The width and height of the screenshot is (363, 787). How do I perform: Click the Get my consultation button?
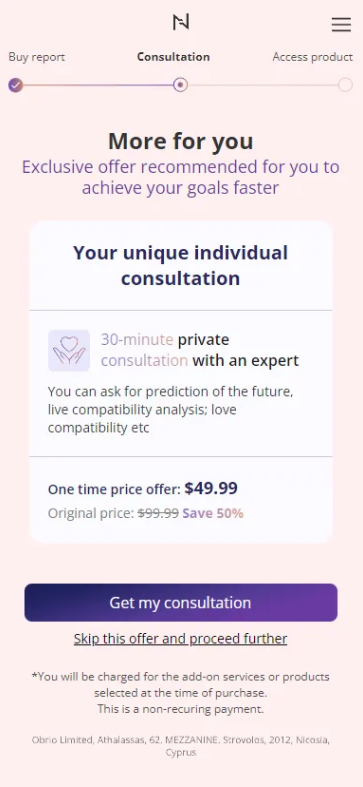point(181,602)
